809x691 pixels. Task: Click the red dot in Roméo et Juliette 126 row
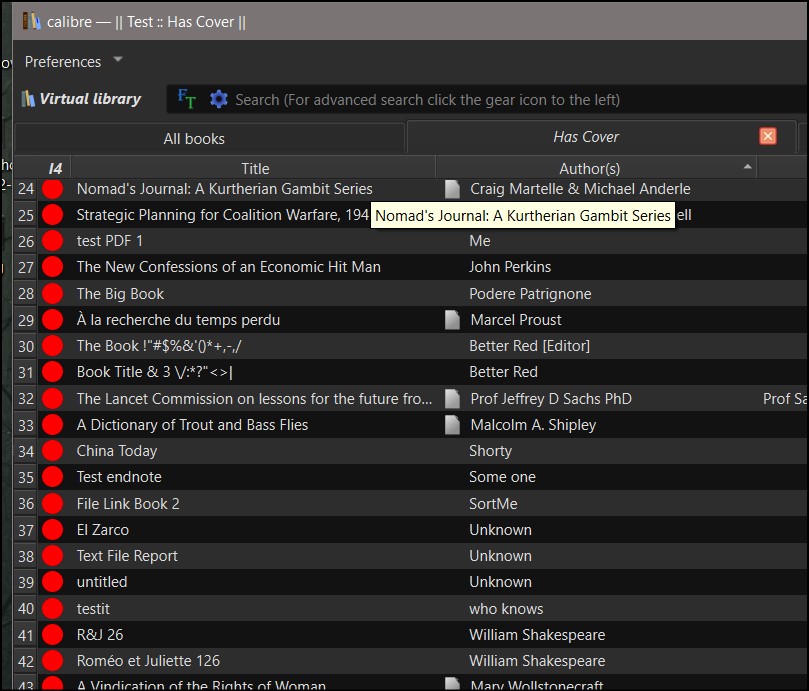53,661
